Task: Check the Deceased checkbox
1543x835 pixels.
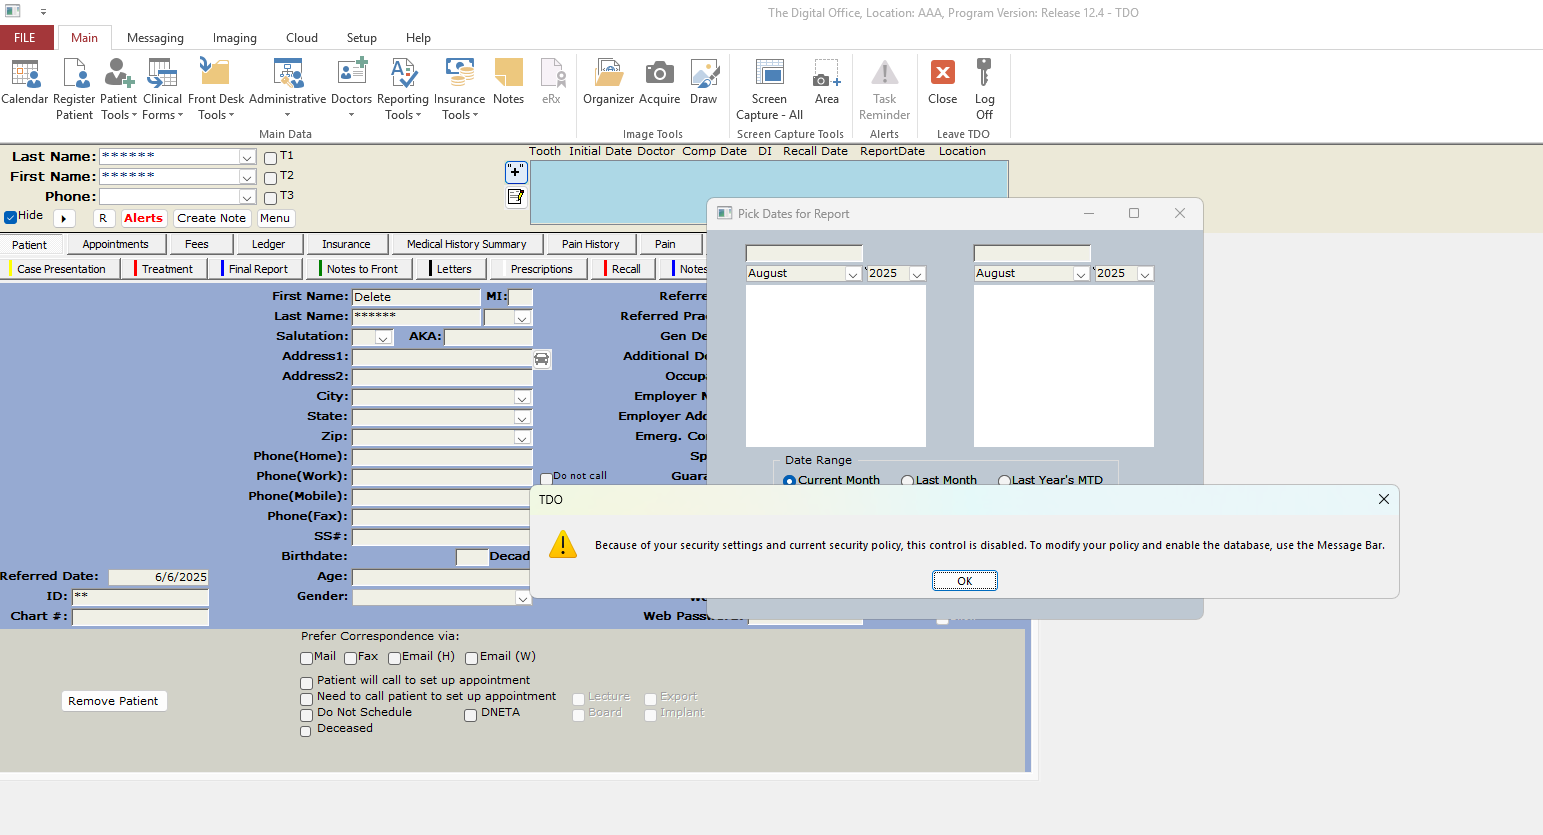Action: pyautogui.click(x=306, y=731)
